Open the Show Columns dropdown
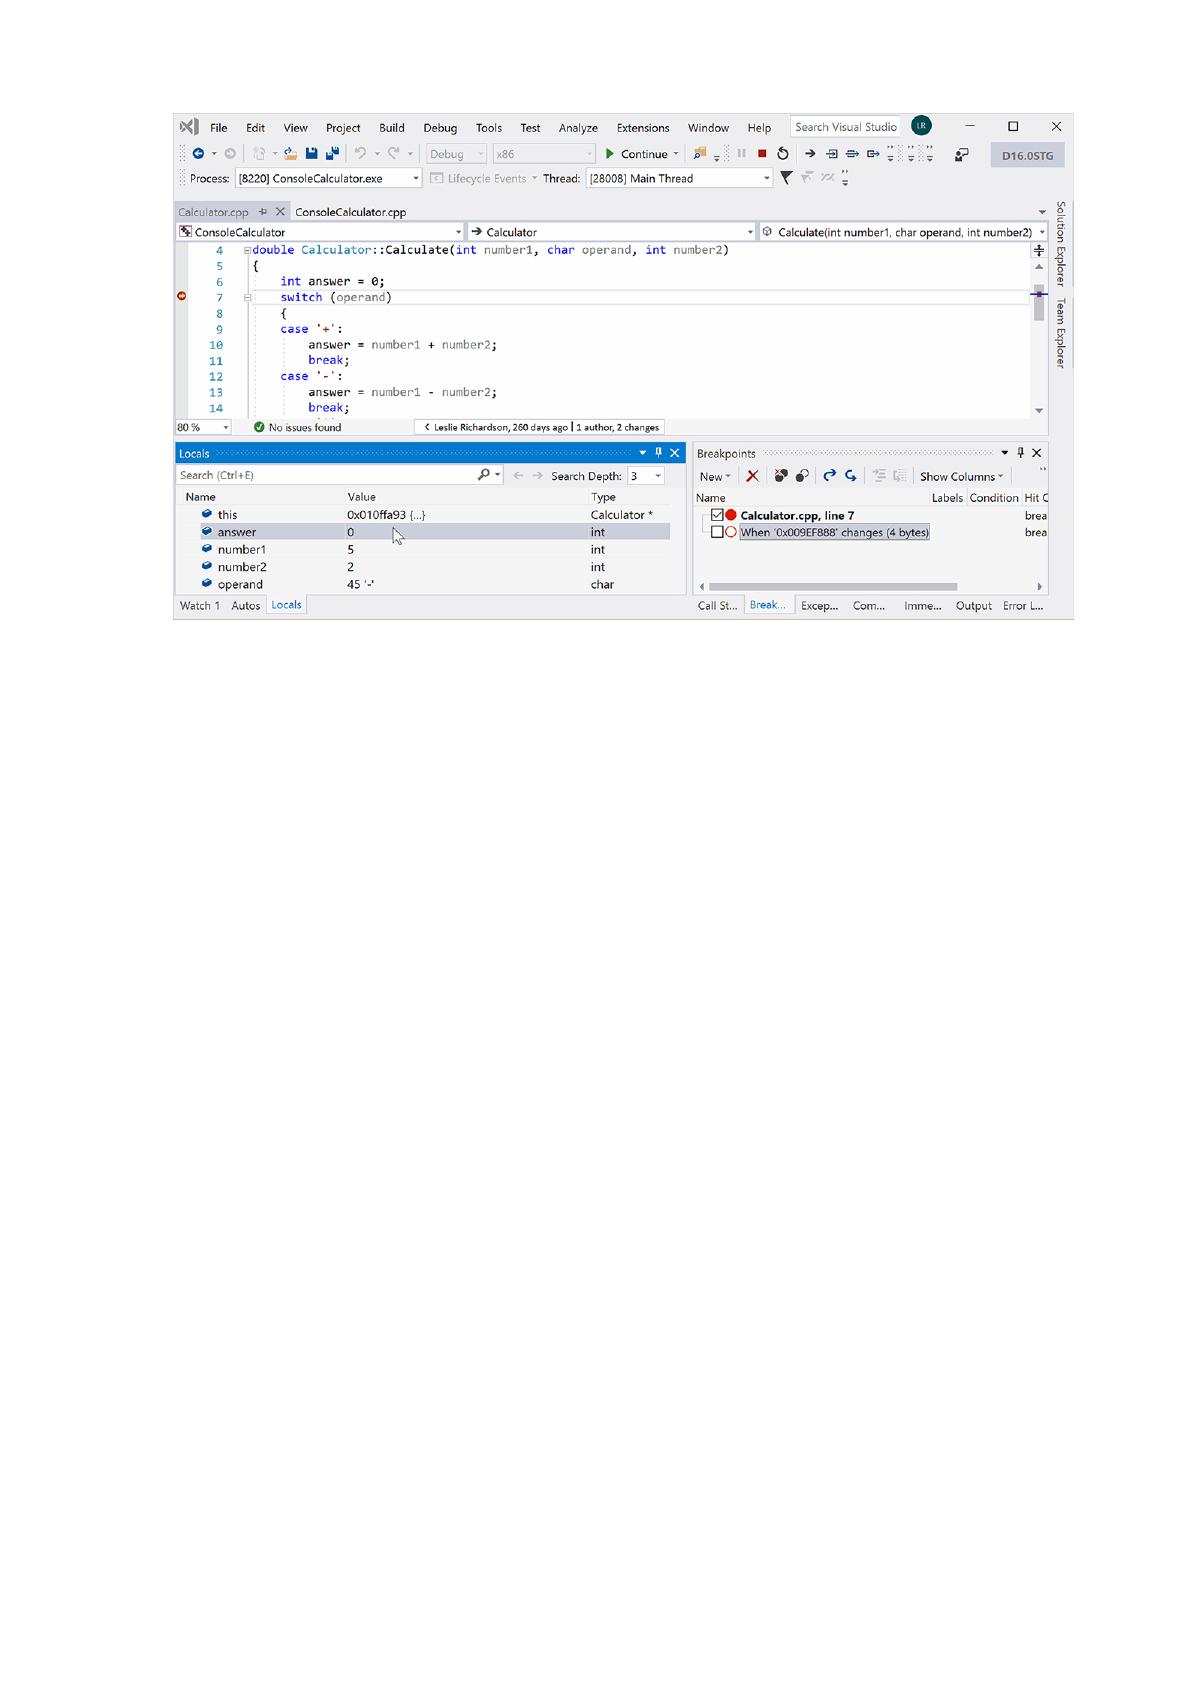1191x1684 pixels. tap(961, 477)
